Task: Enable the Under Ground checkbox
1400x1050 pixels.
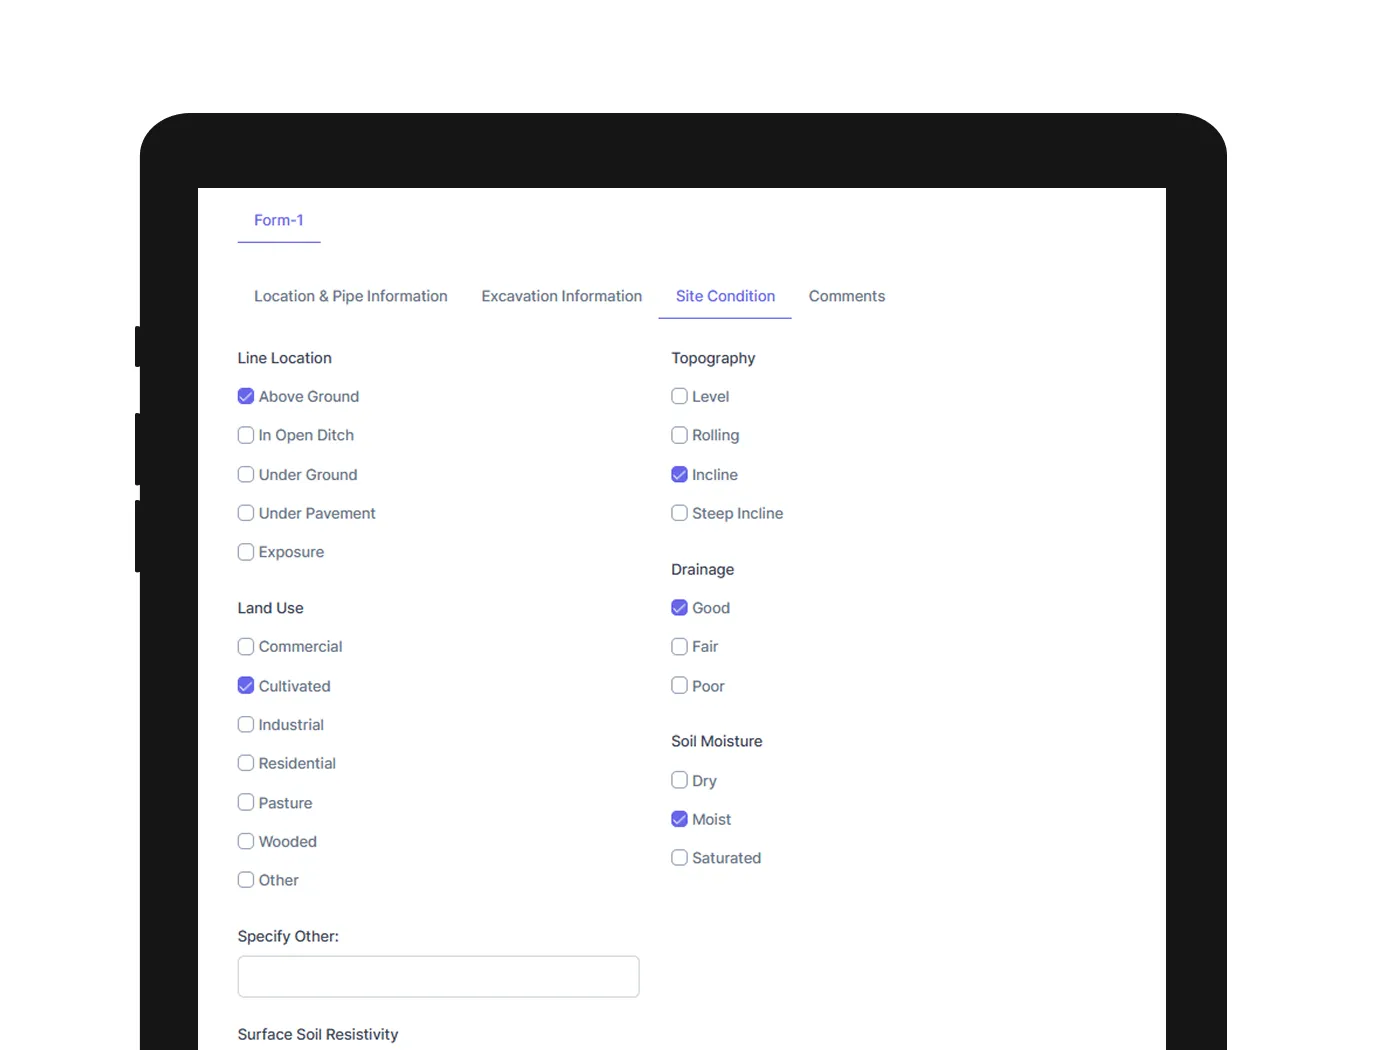Action: pos(246,474)
